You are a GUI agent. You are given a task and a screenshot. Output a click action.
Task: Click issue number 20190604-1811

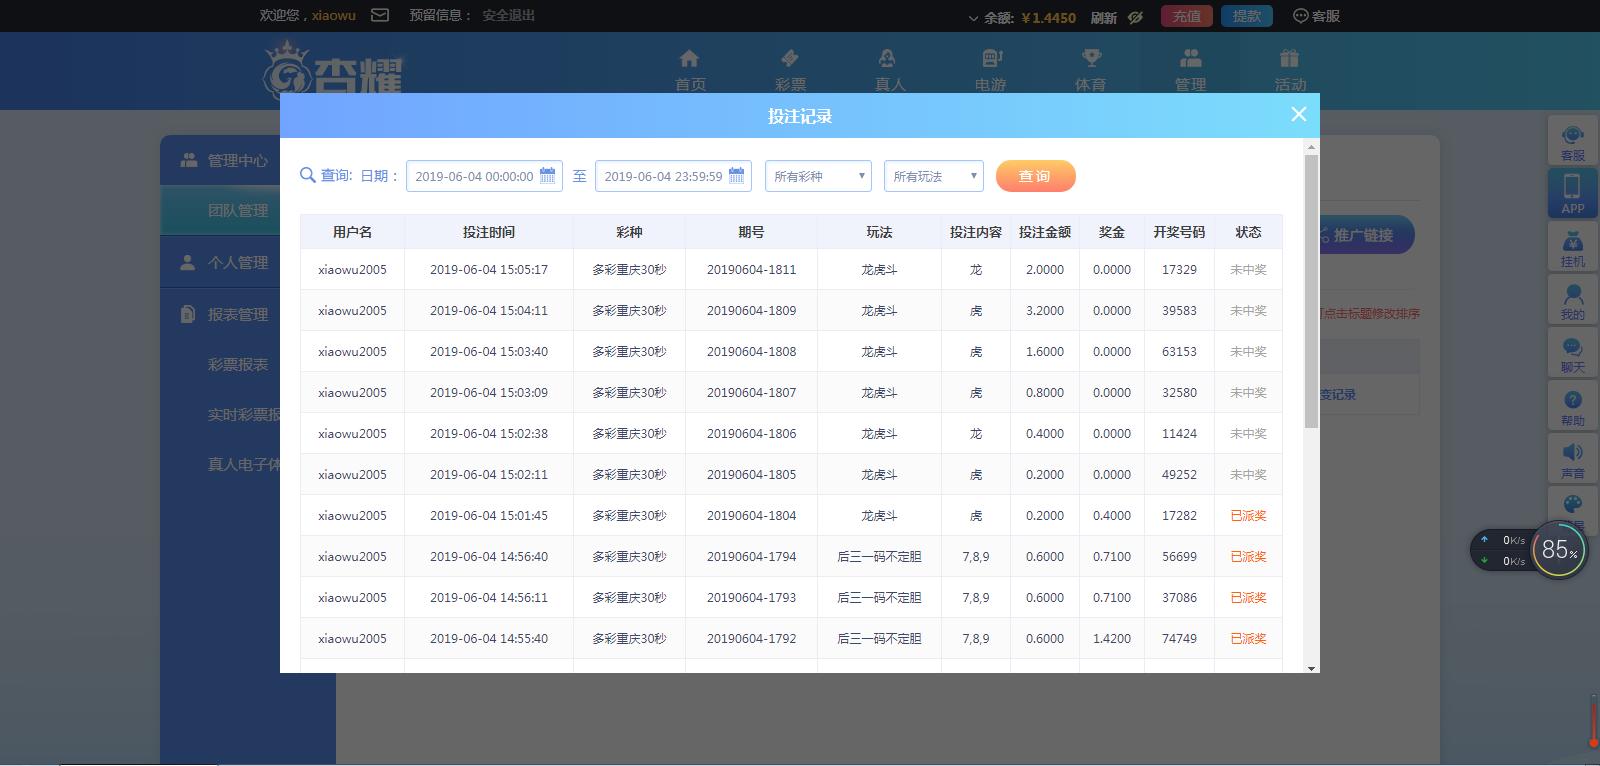[x=751, y=270]
